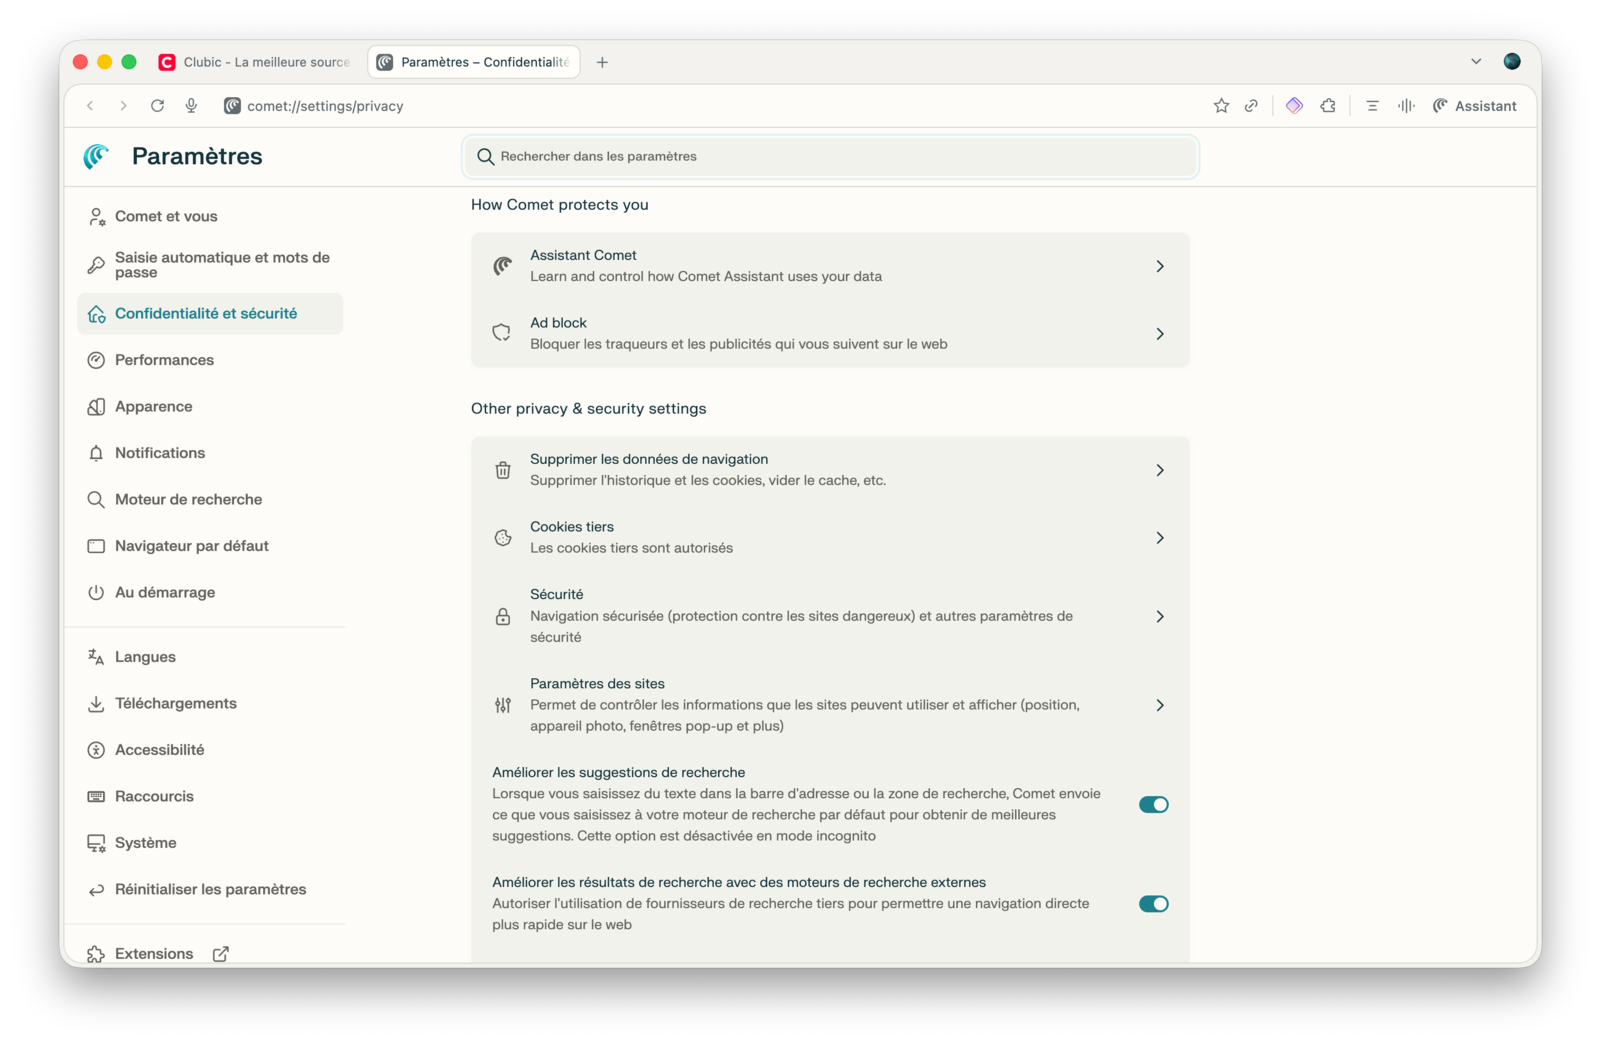This screenshot has width=1600, height=1046.
Task: Expand Paramètres des sites chevron
Action: click(x=1160, y=706)
